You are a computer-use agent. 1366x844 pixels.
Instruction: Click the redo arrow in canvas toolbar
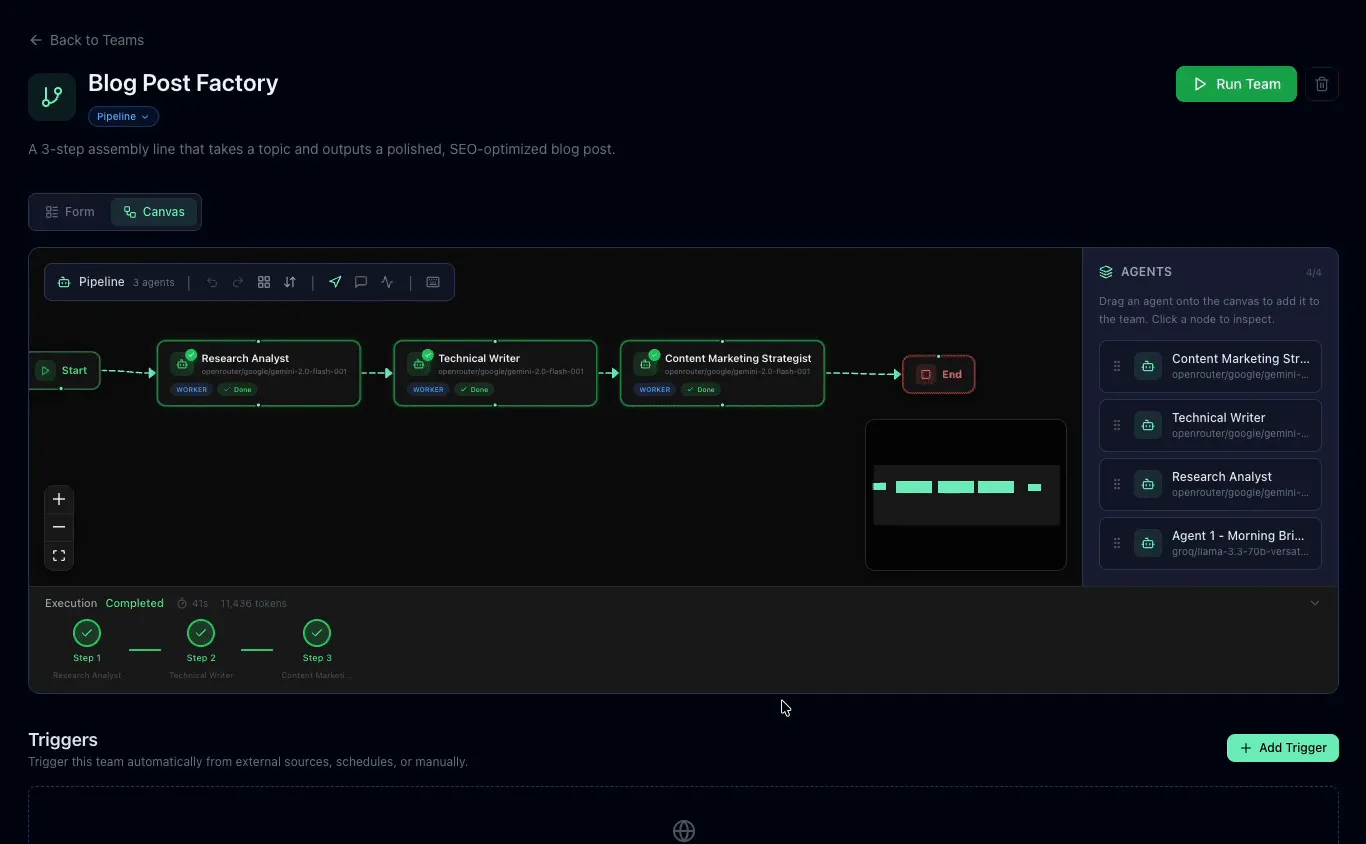238,282
